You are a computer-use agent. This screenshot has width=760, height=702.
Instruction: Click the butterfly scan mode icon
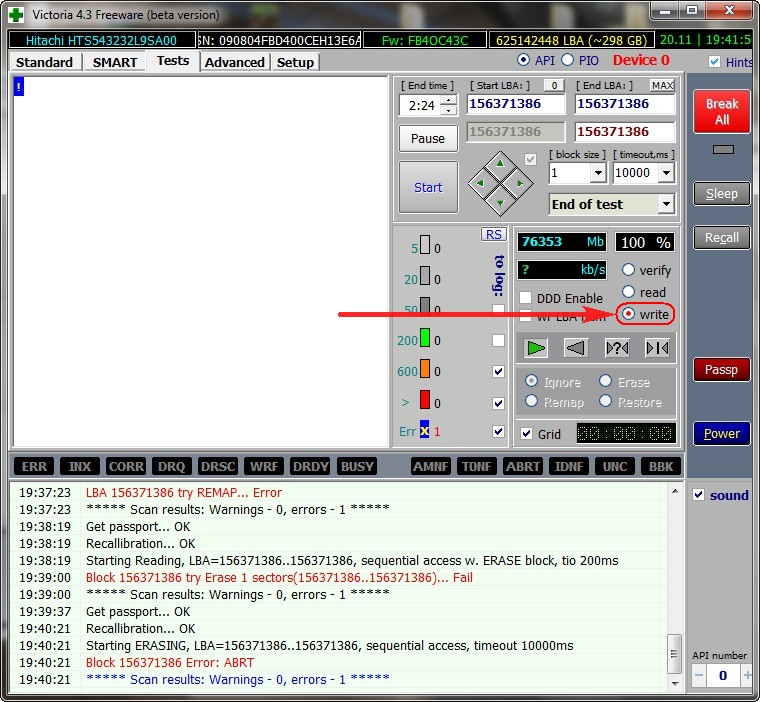(657, 348)
